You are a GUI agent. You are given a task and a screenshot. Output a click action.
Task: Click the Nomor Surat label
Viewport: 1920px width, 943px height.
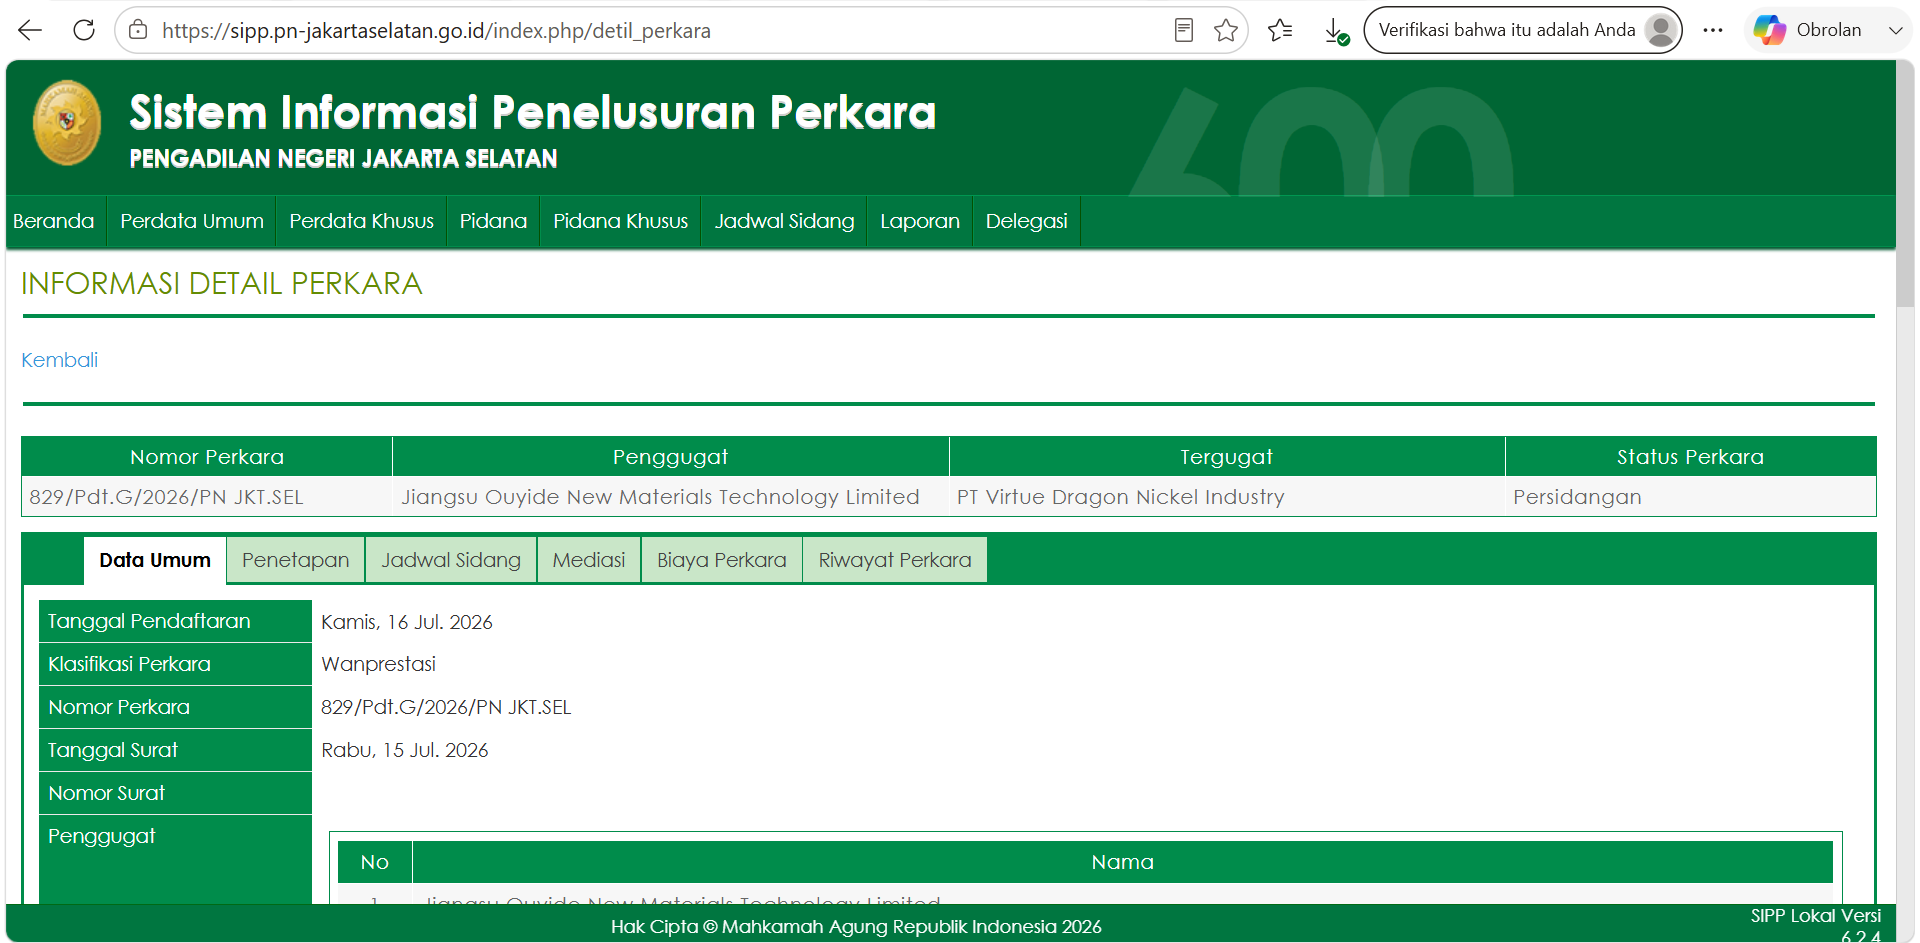175,793
